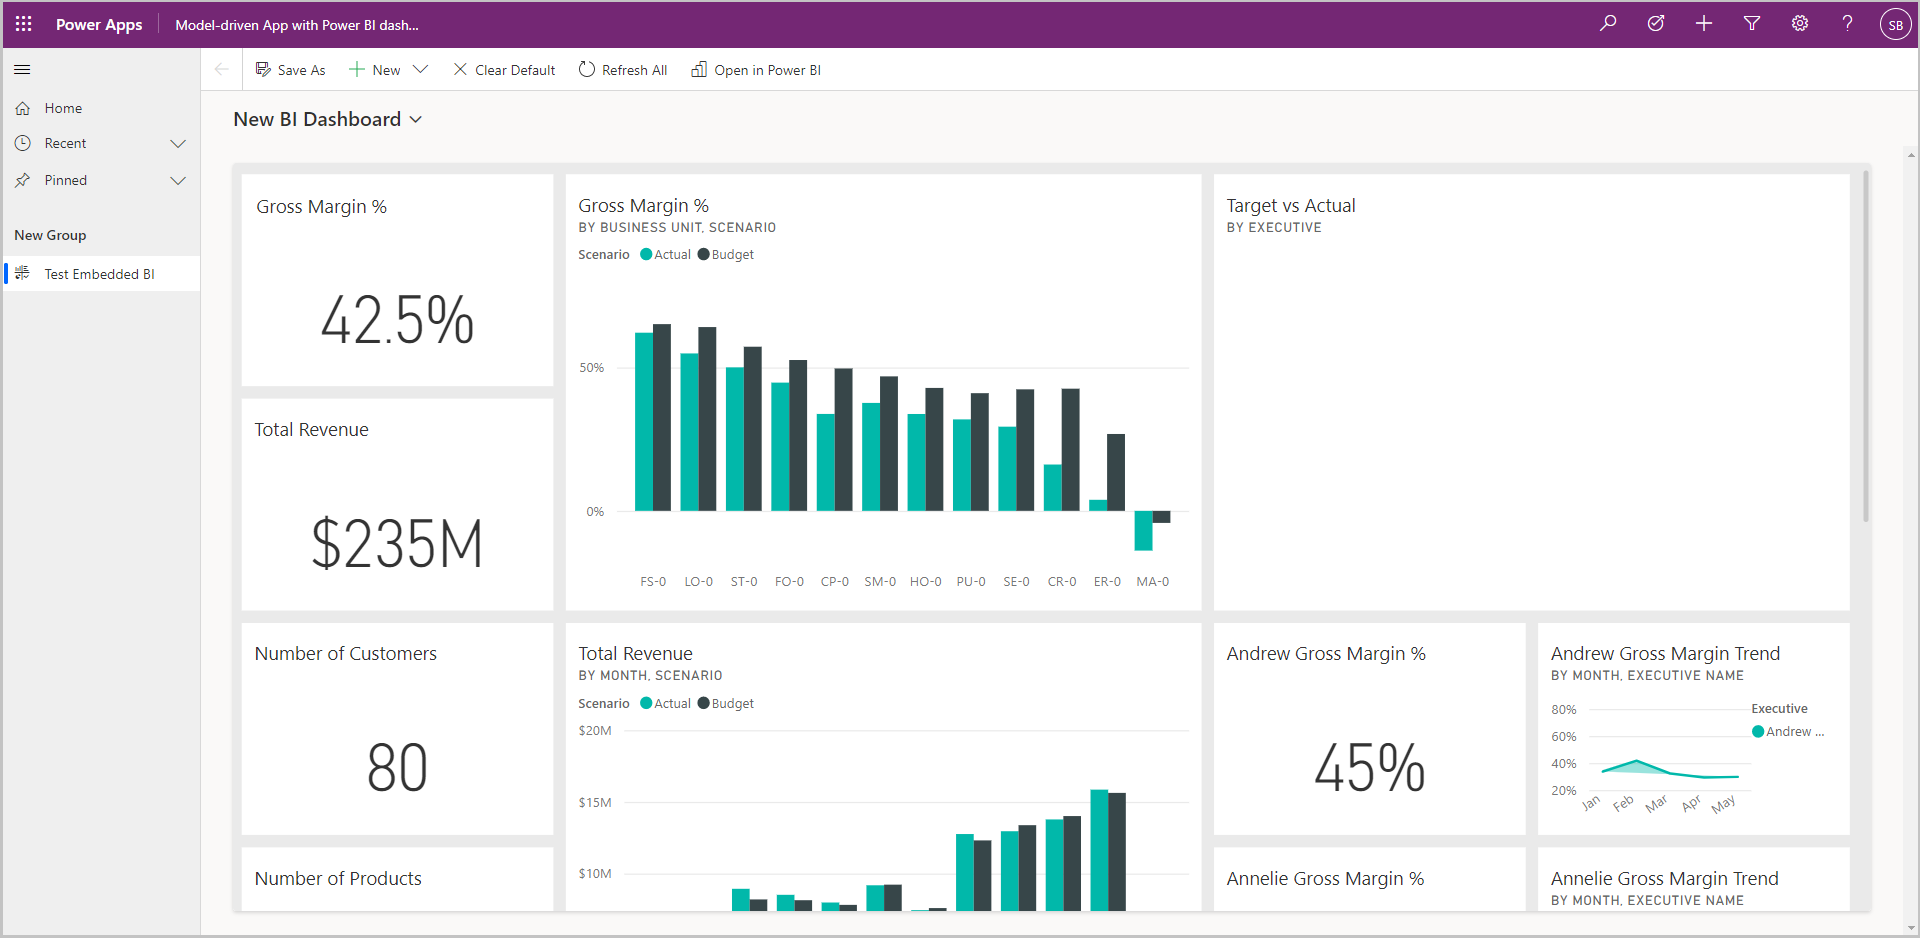1920x938 pixels.
Task: Click the Save As button
Action: pyautogui.click(x=290, y=70)
